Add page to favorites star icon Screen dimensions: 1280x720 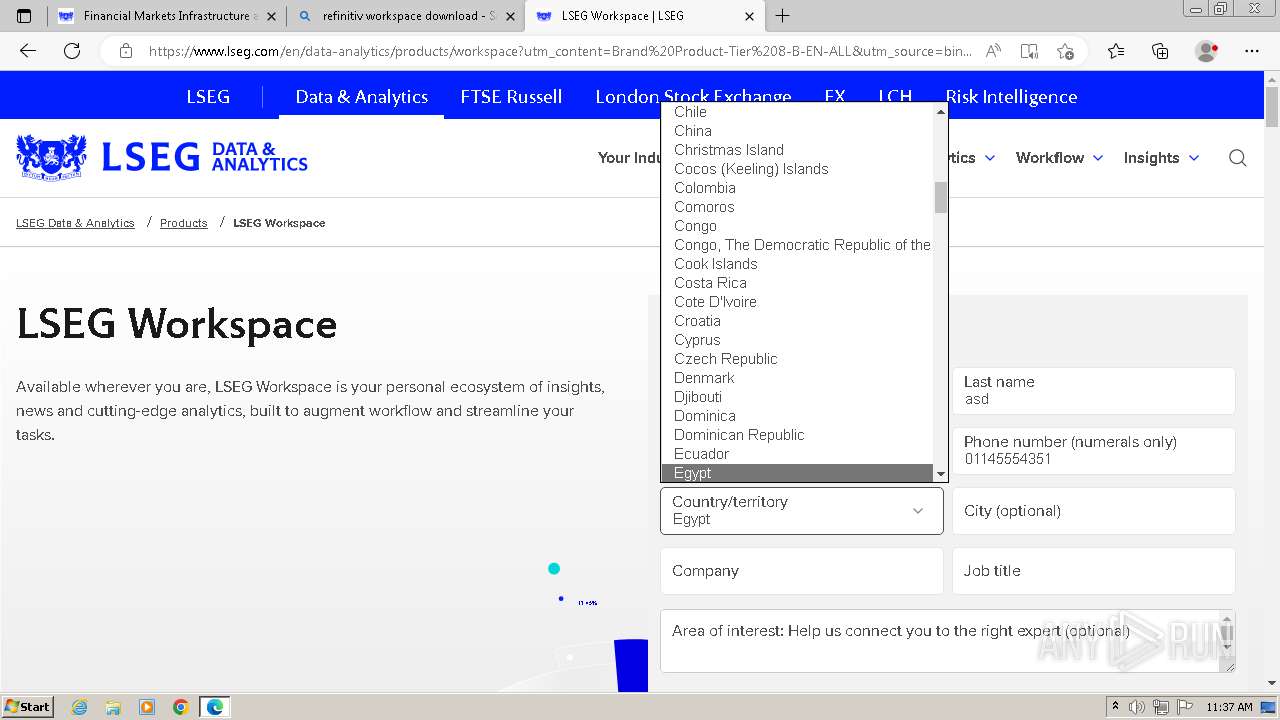pyautogui.click(x=1065, y=51)
